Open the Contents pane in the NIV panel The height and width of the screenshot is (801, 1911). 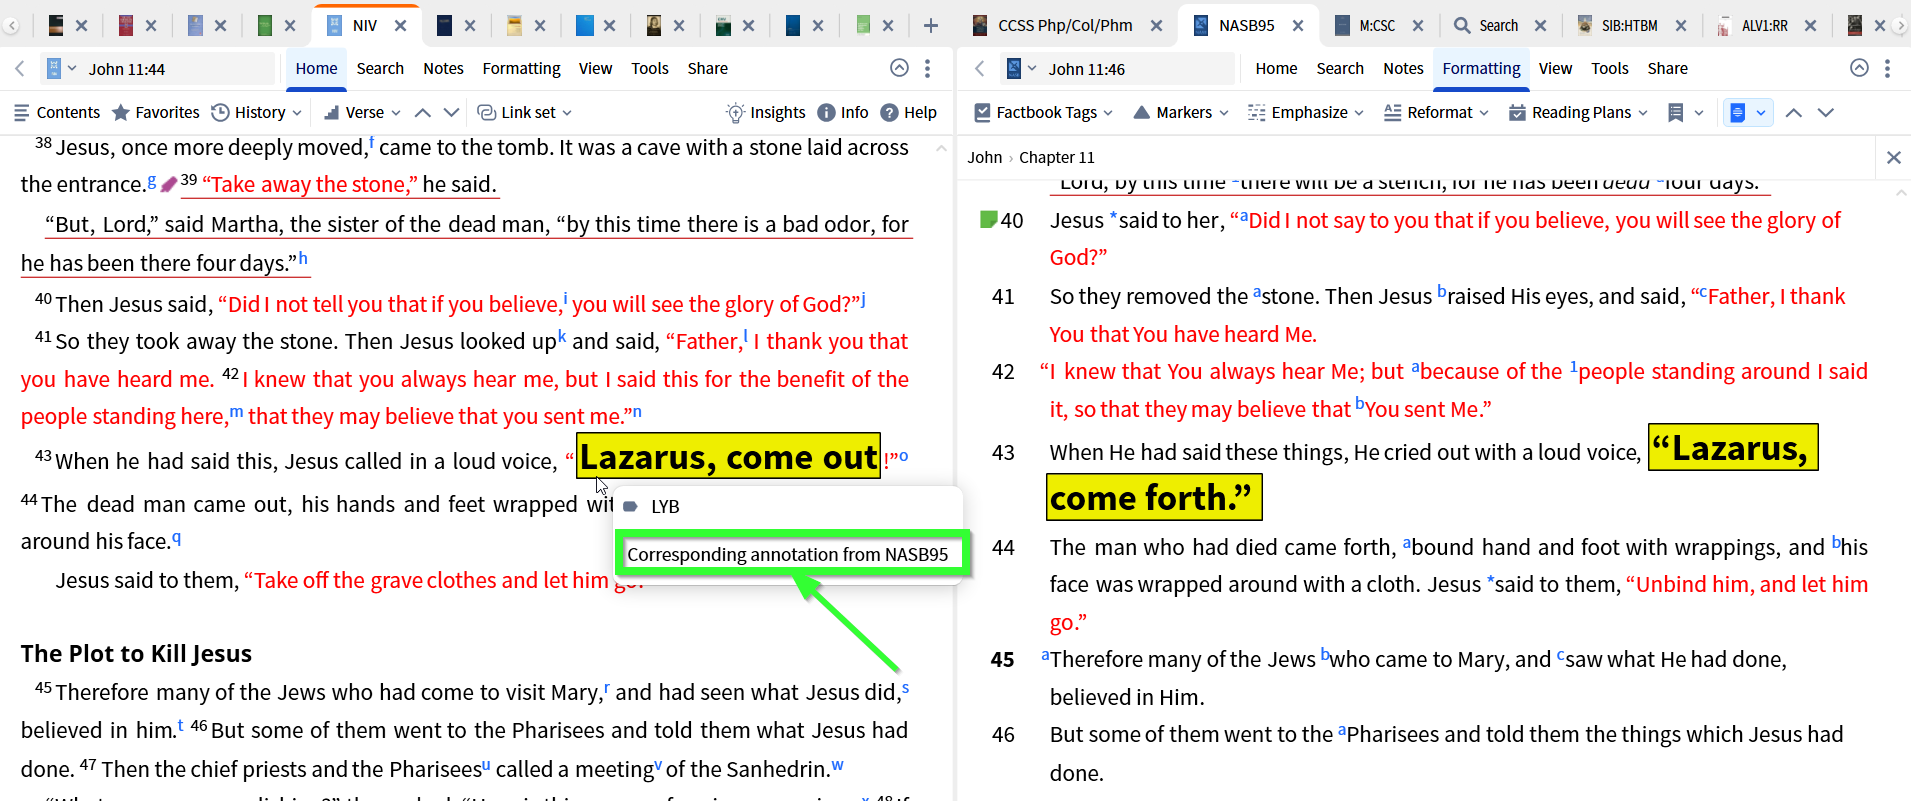57,112
